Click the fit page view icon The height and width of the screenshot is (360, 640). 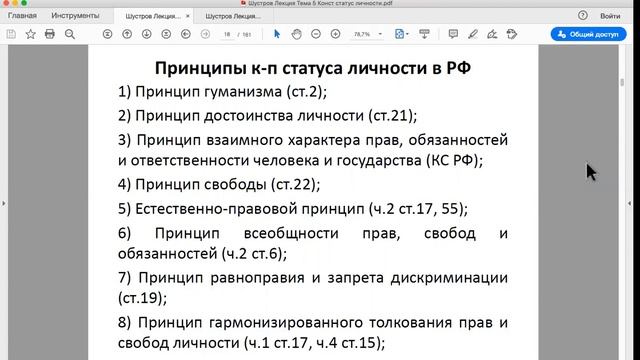399,34
